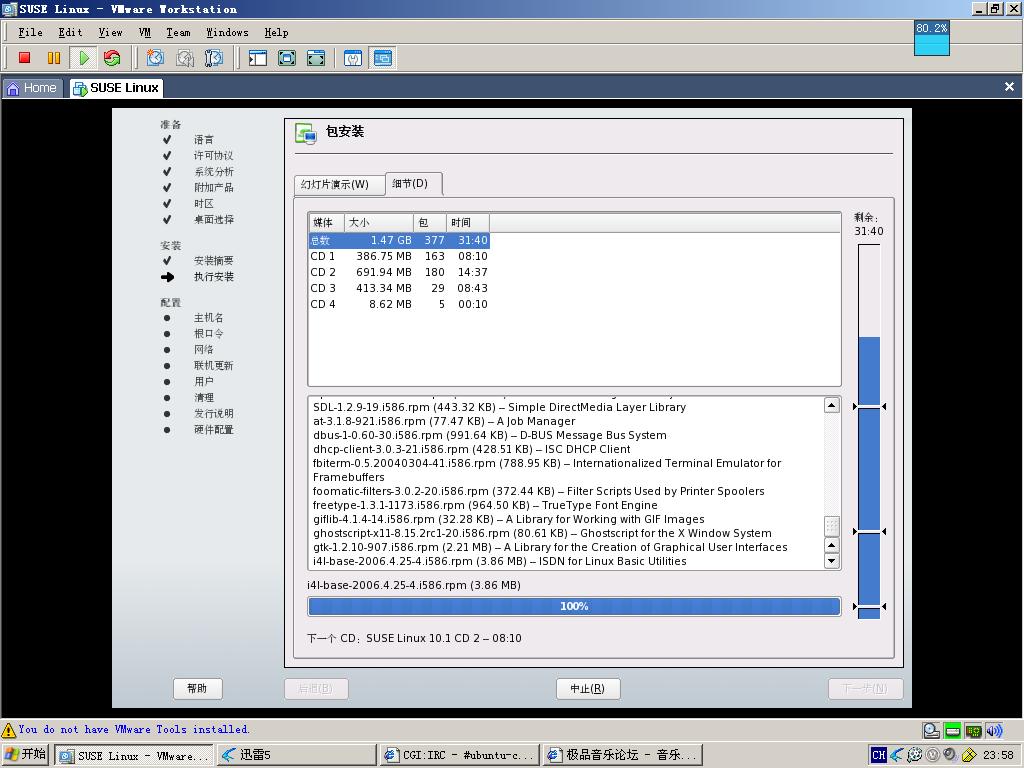The height and width of the screenshot is (768, 1024).
Task: Click the hard disk device status icon
Action: point(931,730)
